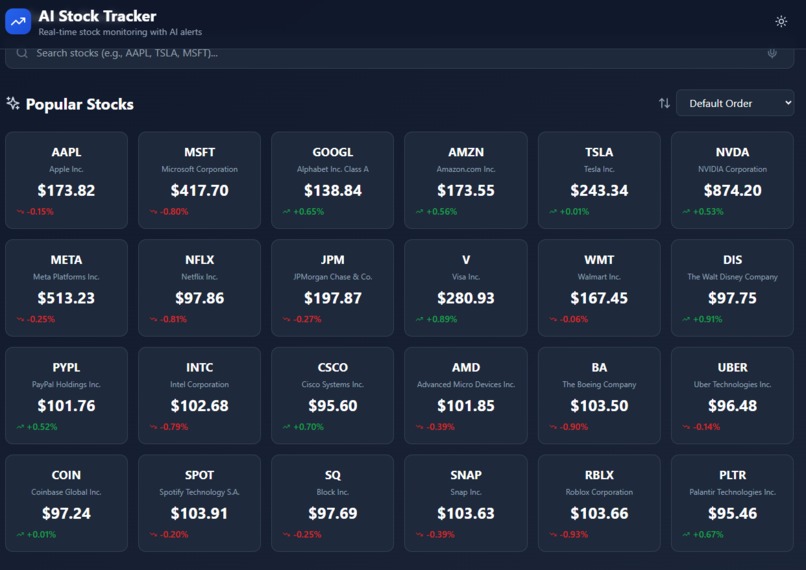
Task: Click the uptrend icon on DIS card
Action: 686,319
